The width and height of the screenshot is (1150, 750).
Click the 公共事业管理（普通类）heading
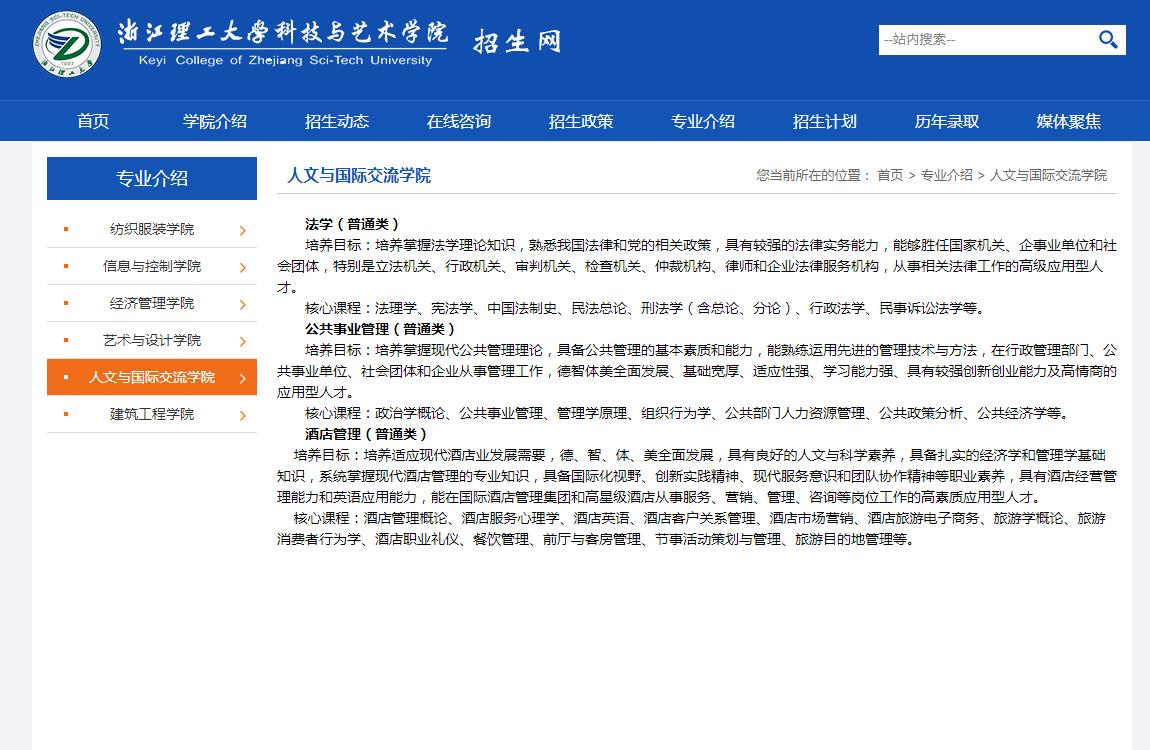click(380, 329)
